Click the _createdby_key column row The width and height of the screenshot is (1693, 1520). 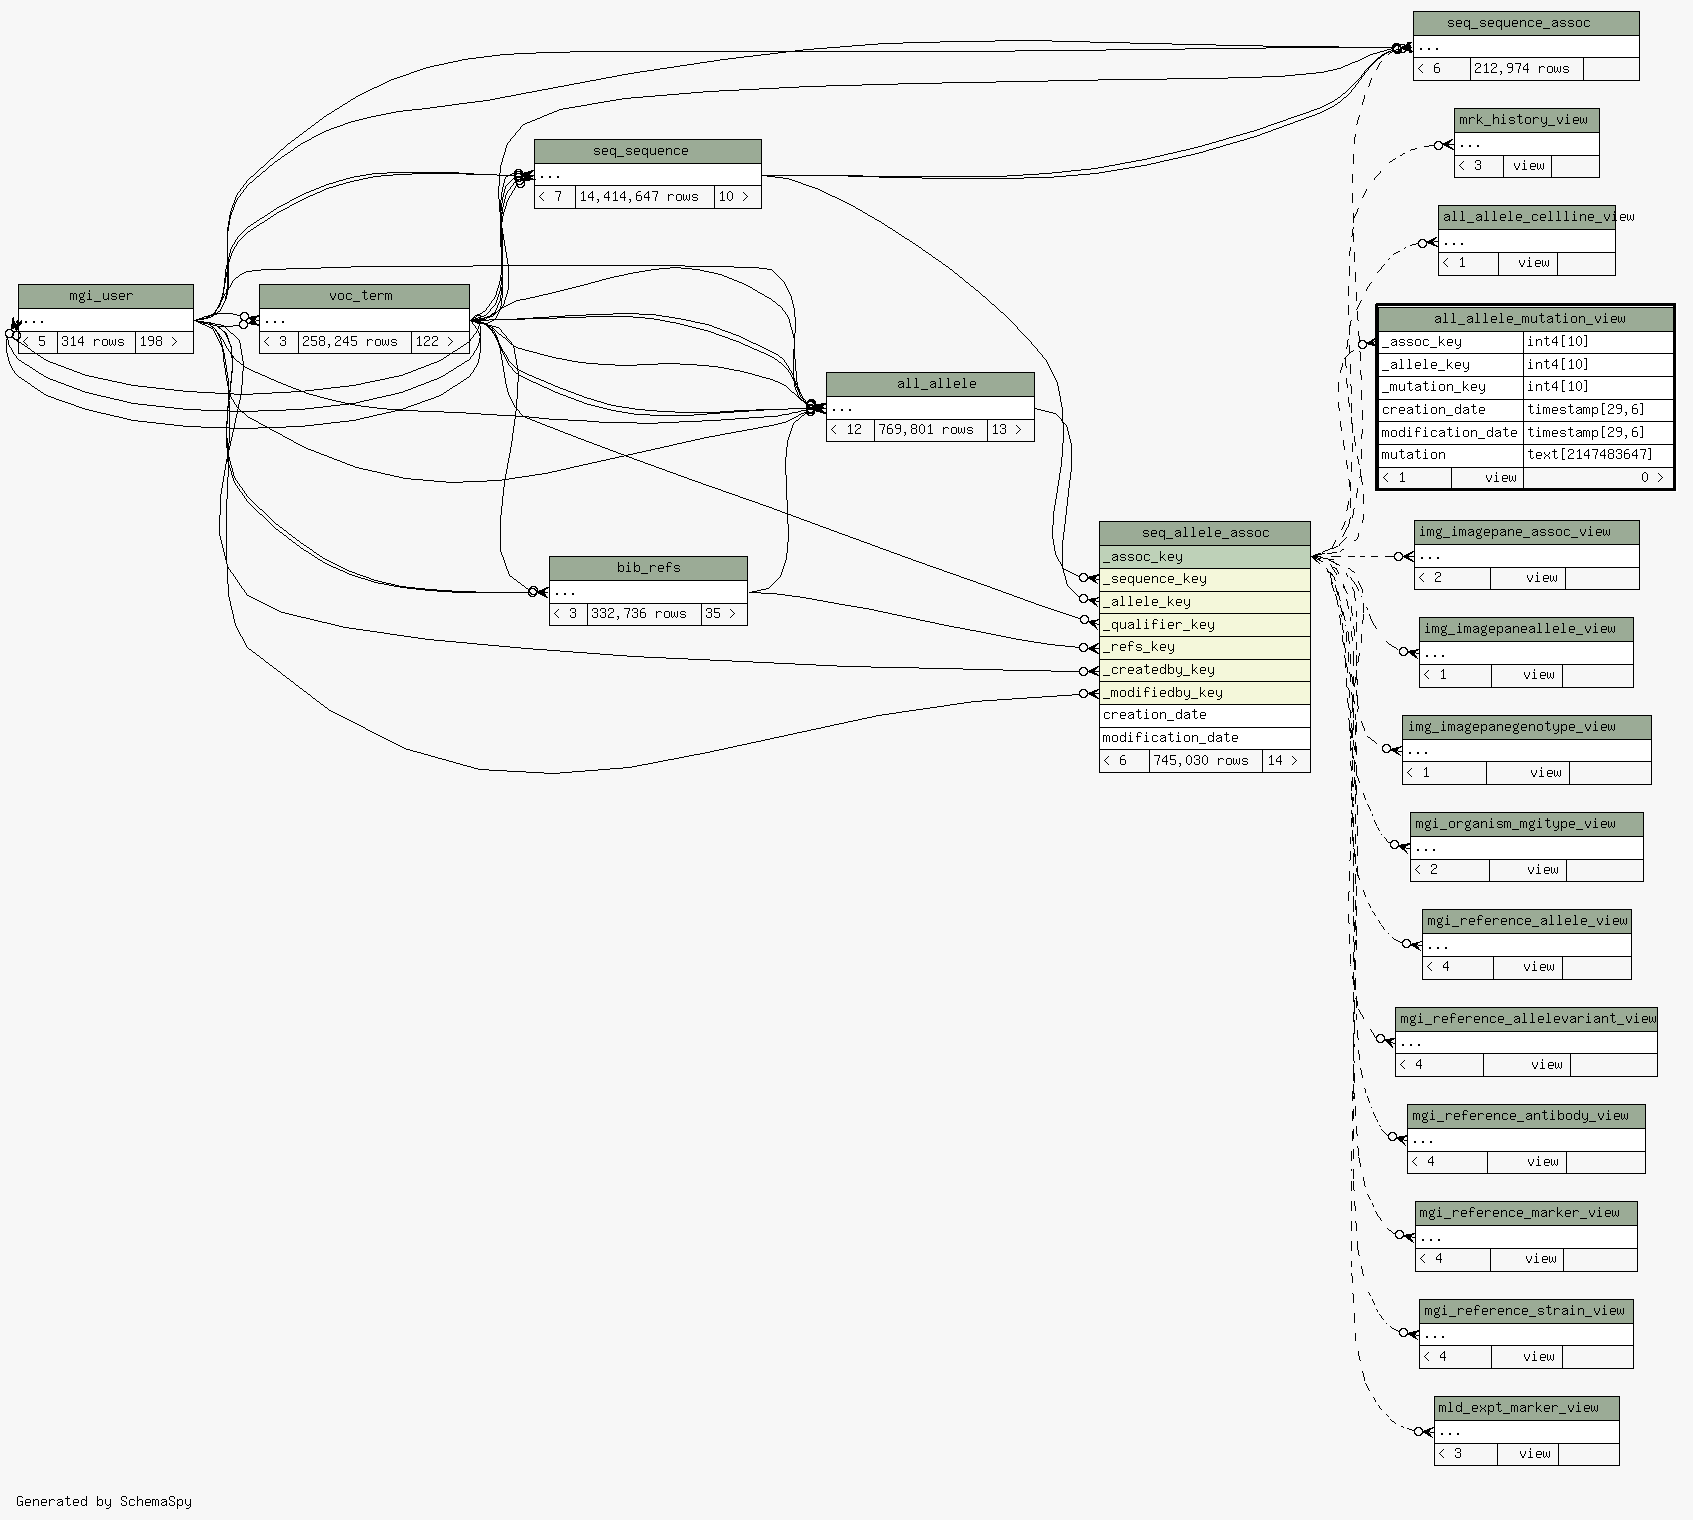tap(1205, 670)
